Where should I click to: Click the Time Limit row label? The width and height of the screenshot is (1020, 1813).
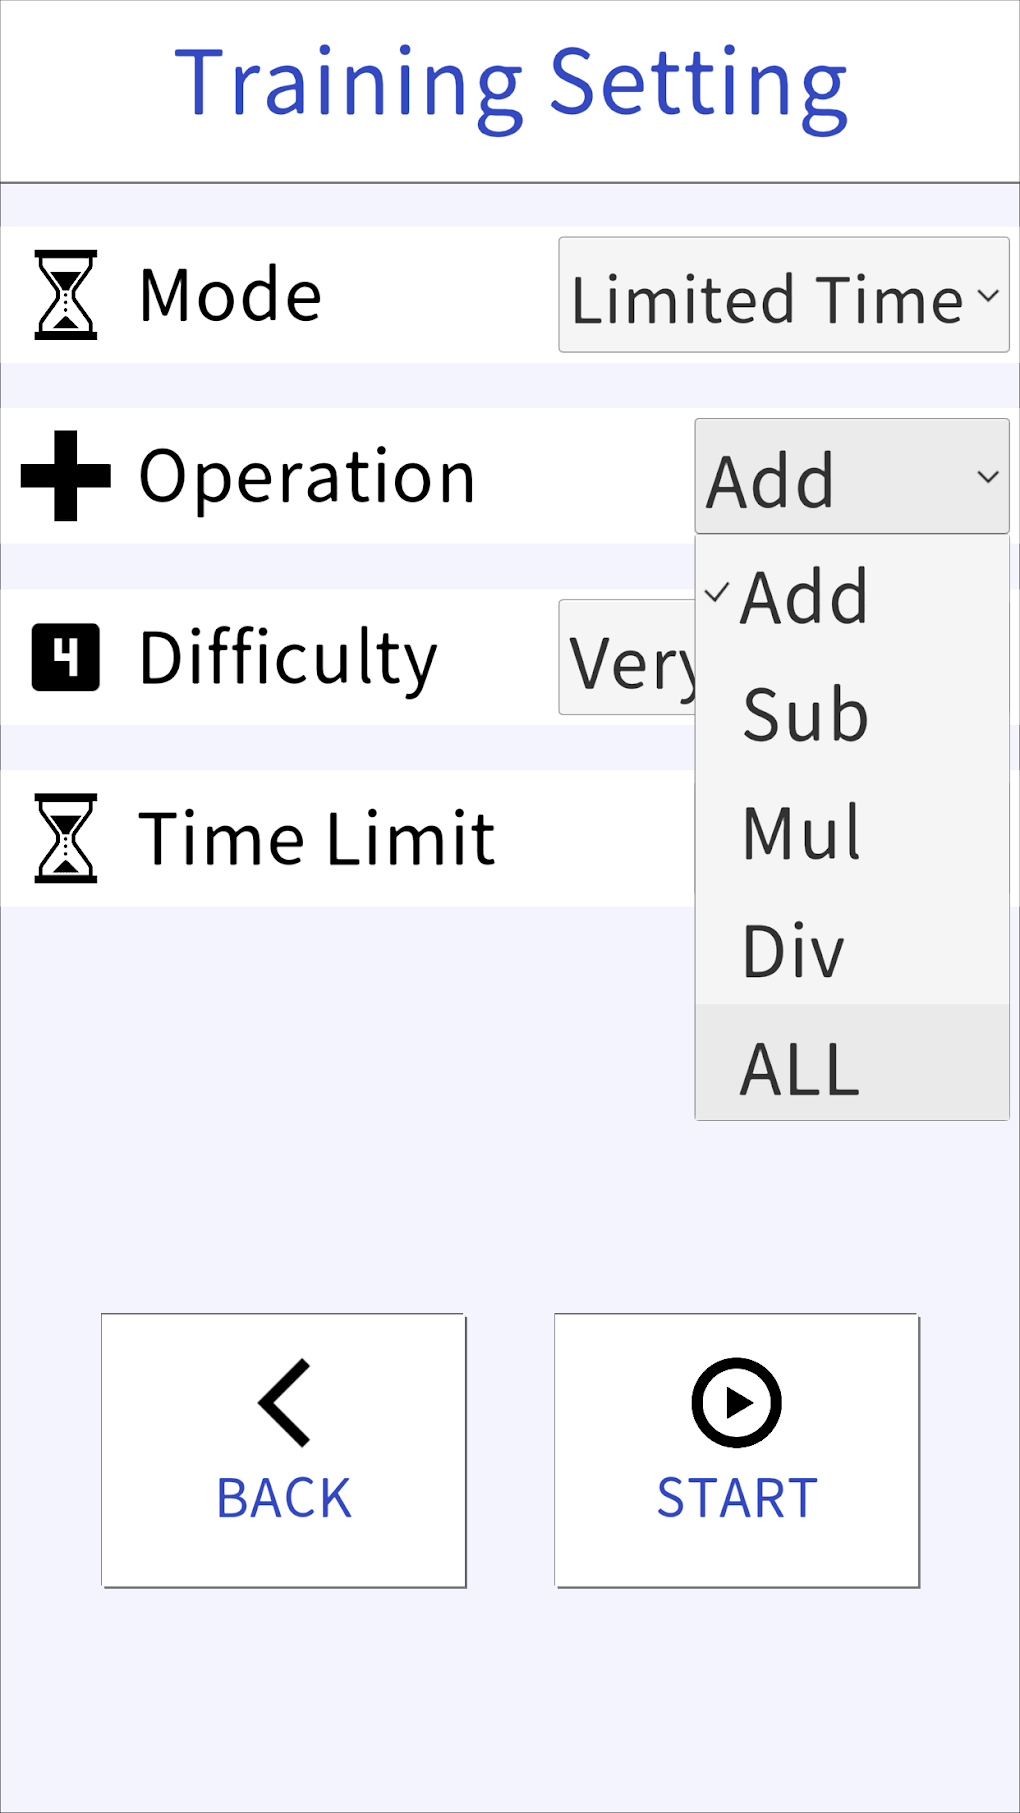pos(316,838)
